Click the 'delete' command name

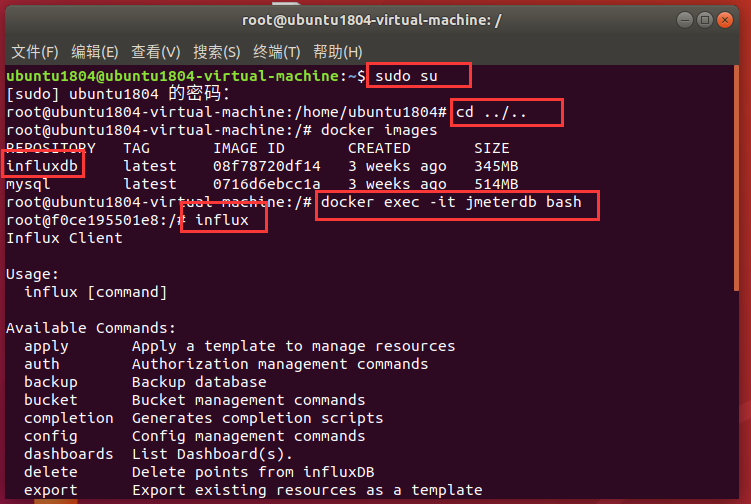[x=51, y=472]
